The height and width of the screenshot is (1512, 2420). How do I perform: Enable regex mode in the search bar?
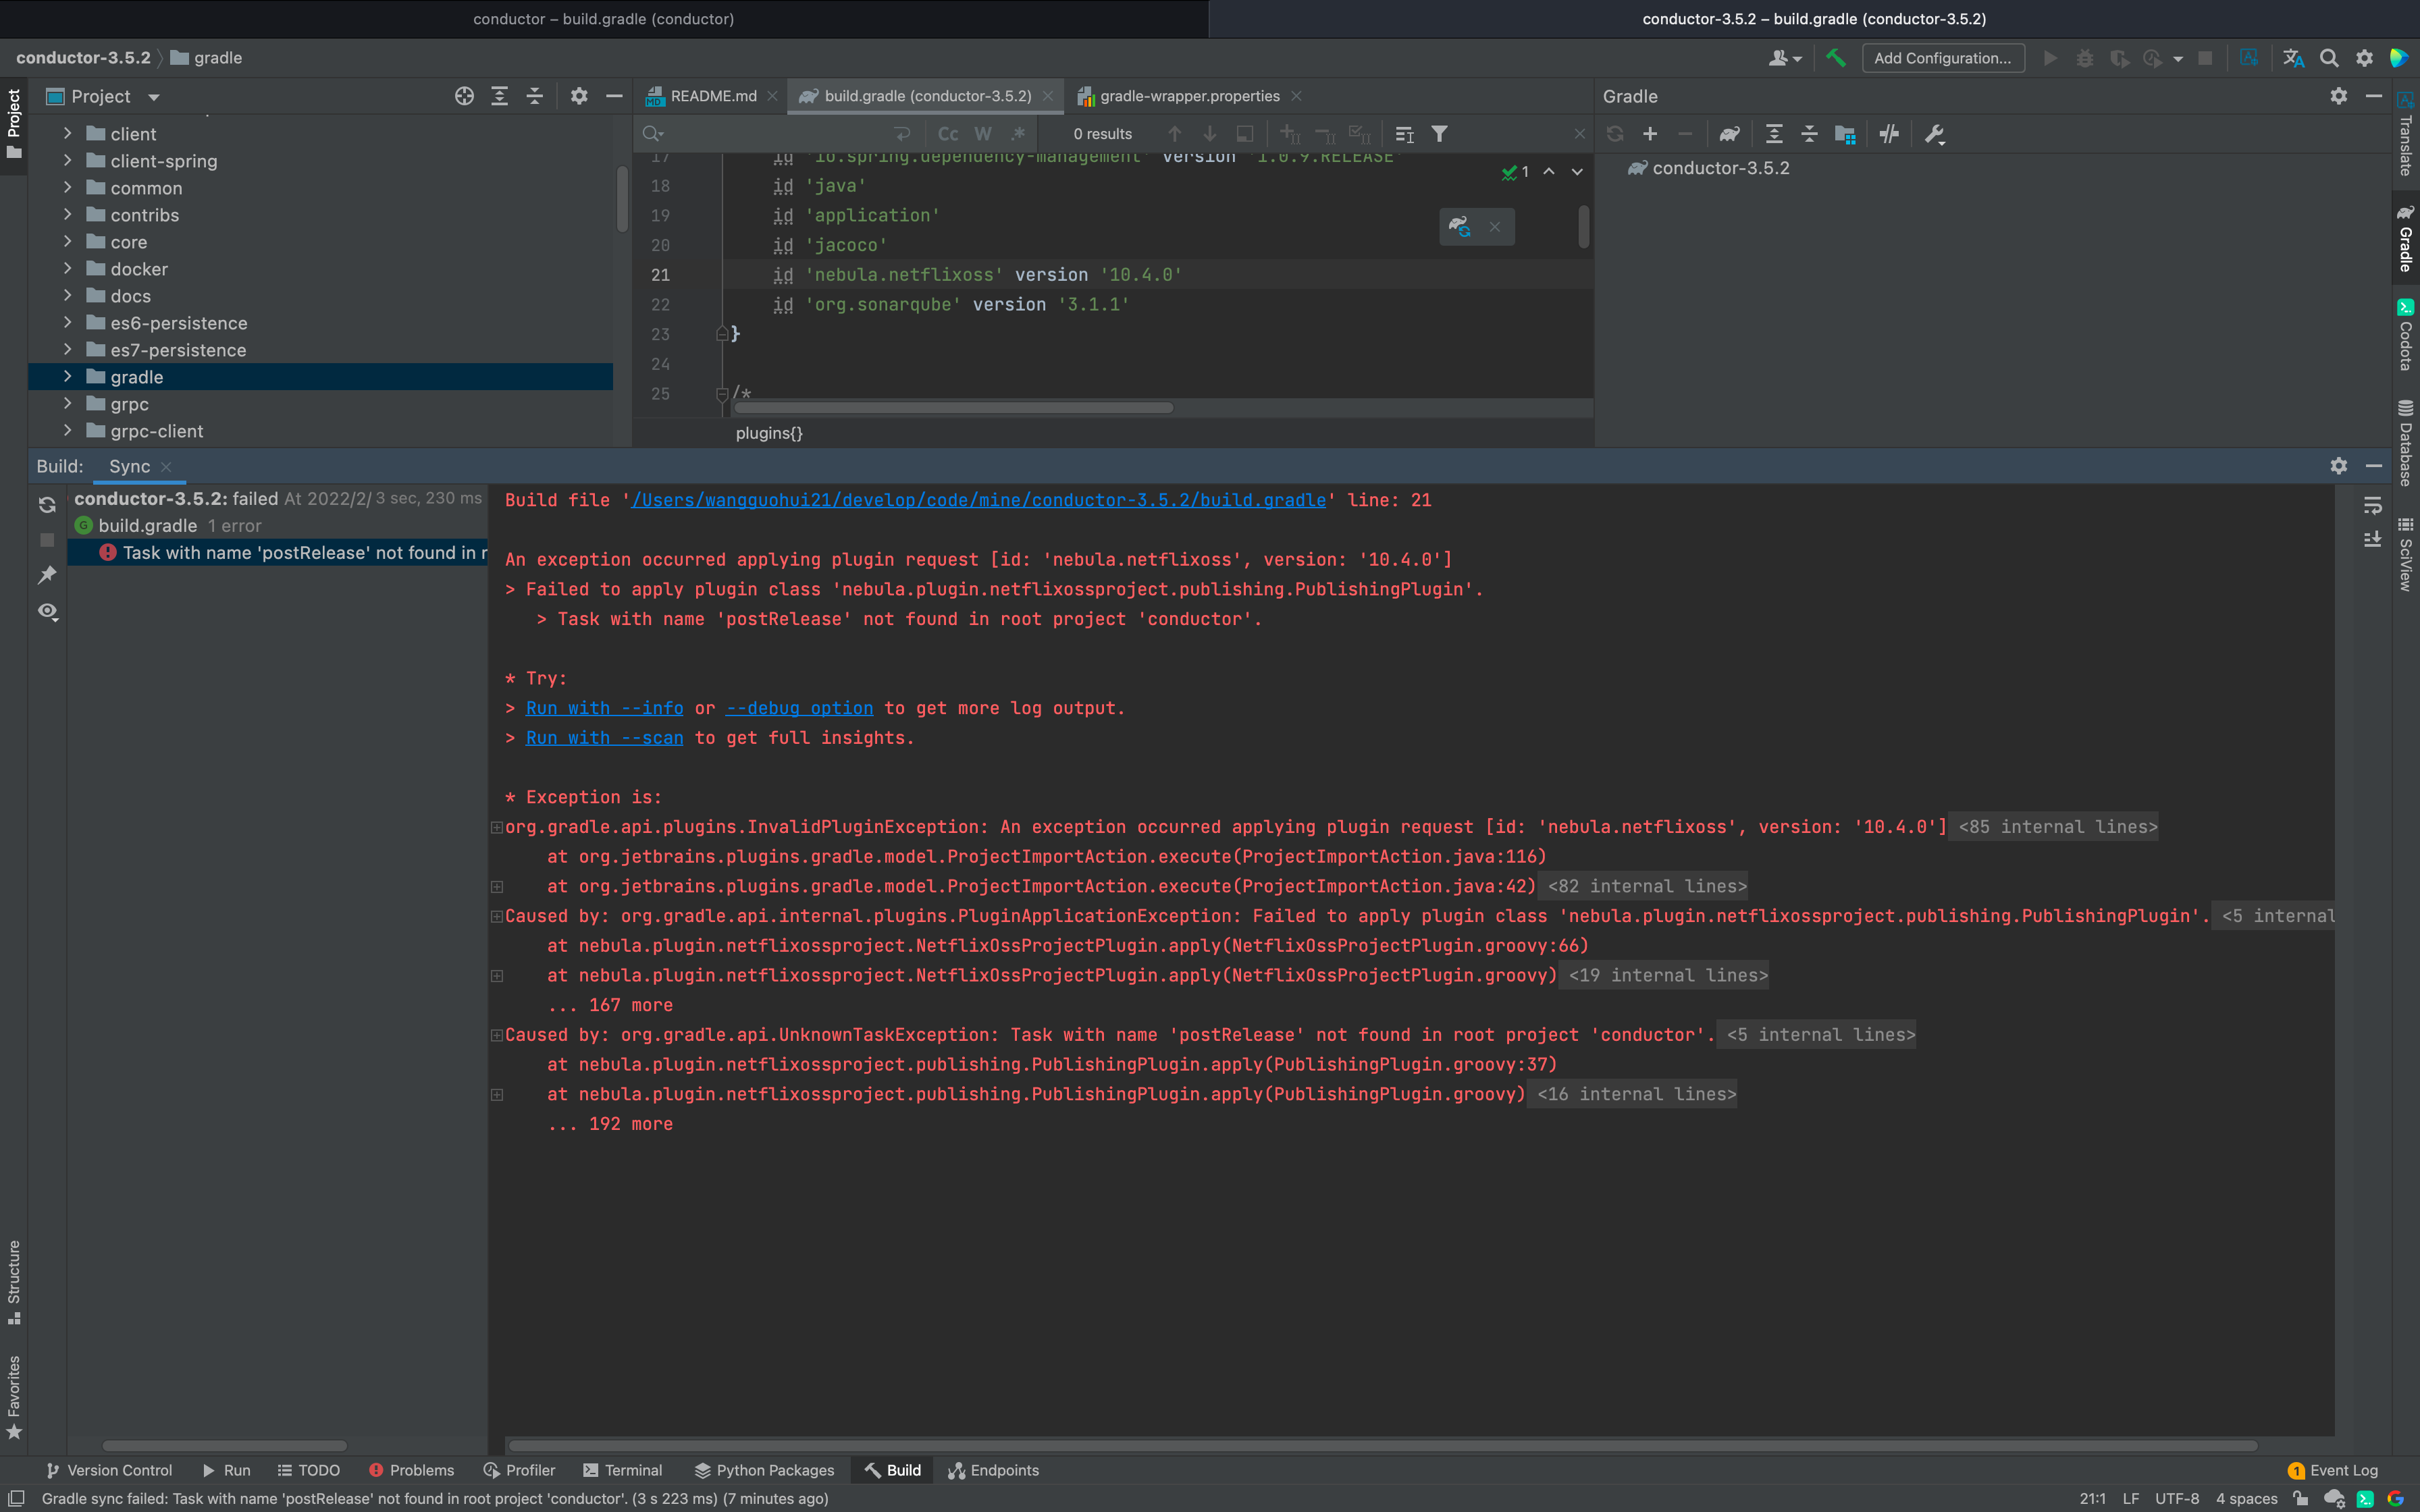(x=1018, y=133)
